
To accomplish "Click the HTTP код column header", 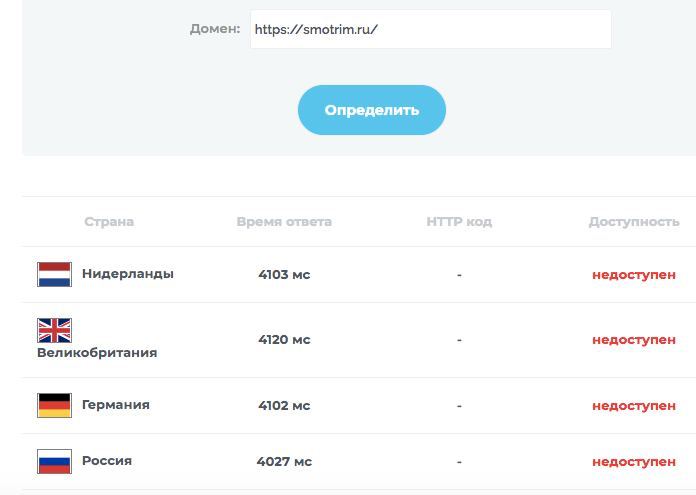I will click(459, 222).
